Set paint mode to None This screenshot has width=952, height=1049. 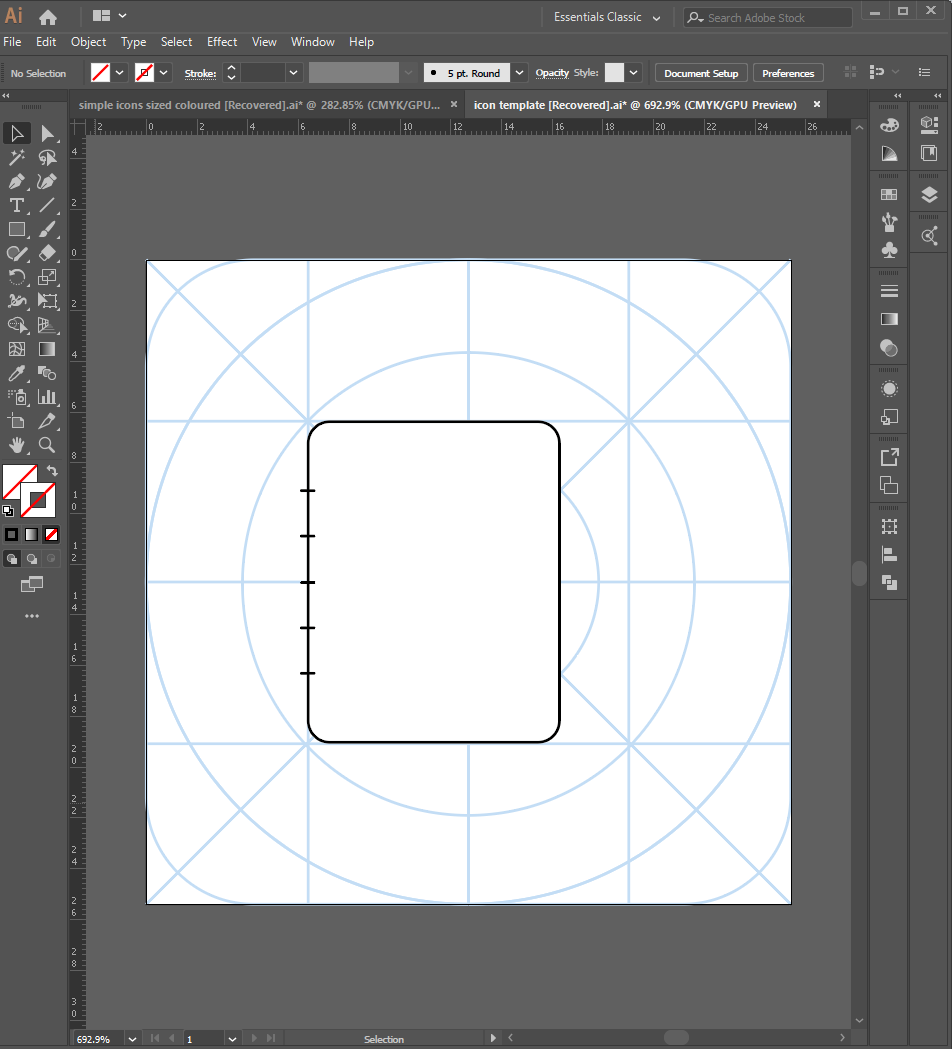coord(51,534)
